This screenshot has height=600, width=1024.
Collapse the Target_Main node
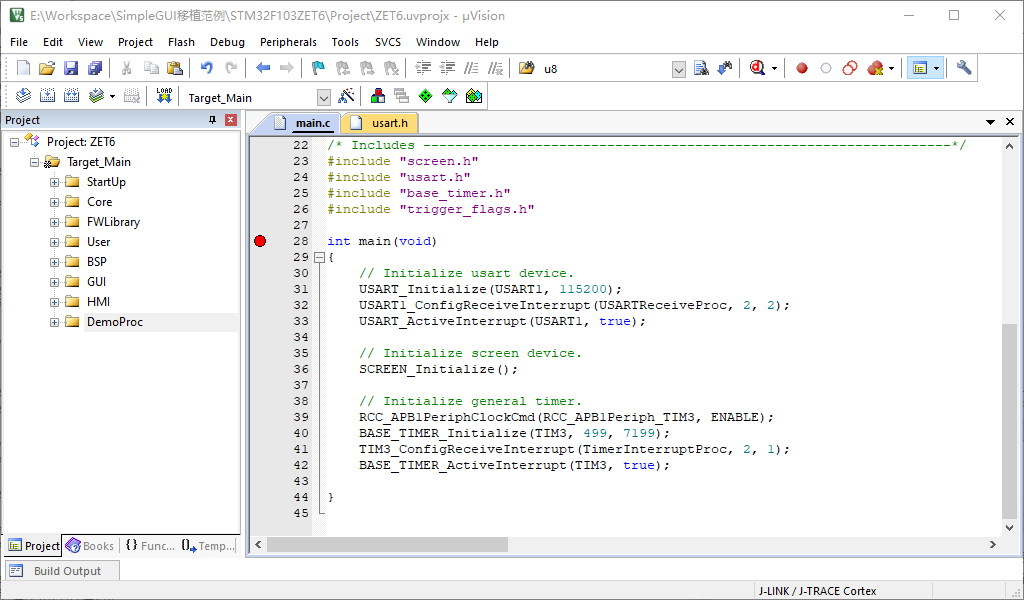(35, 163)
